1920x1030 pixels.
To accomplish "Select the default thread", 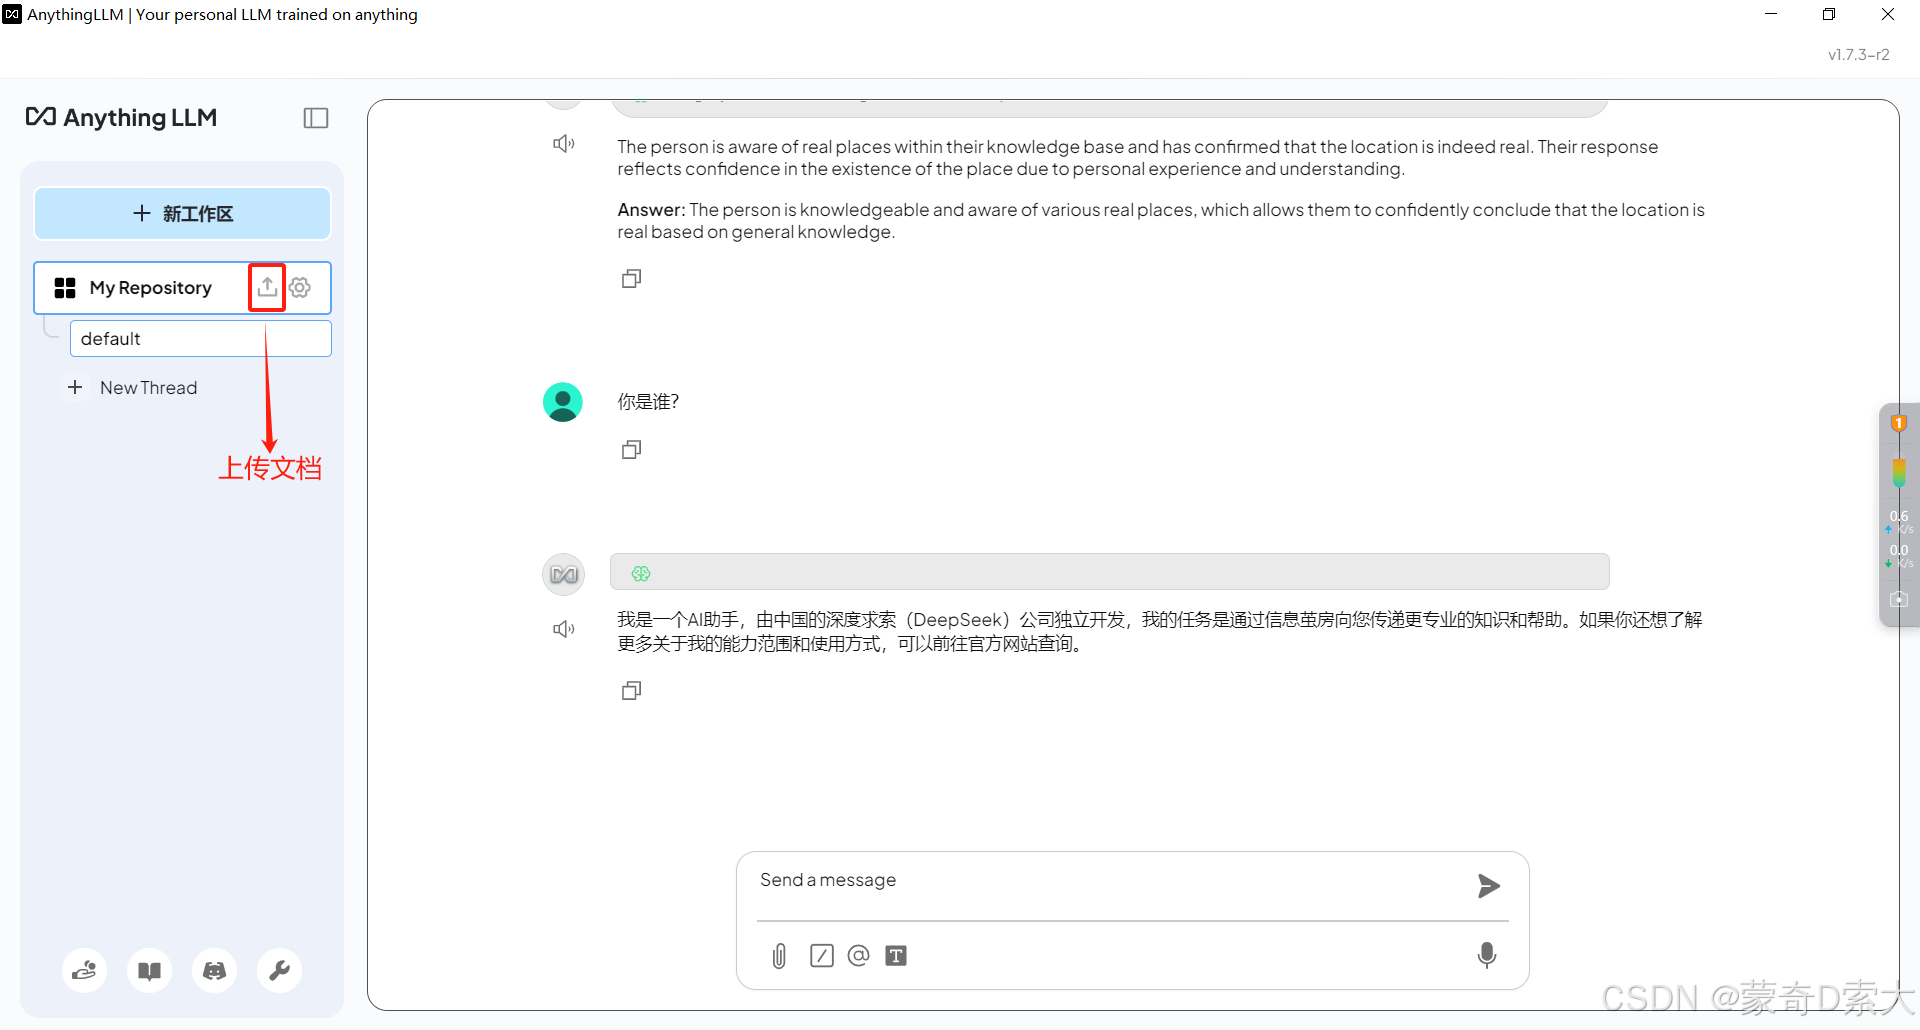I will coord(111,338).
